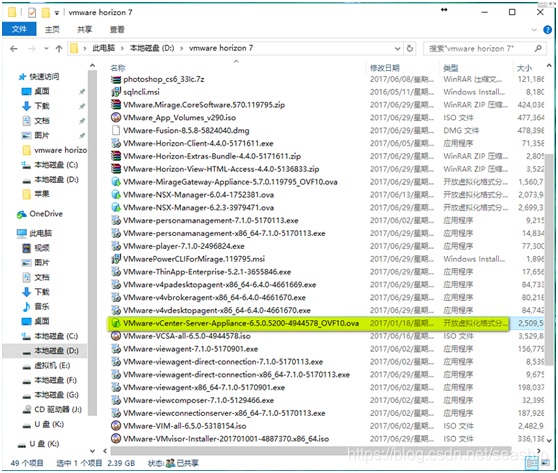Click chevron after 本地磁盘 (D:) in address bar
Screen dimensions: 558x473
click(x=181, y=48)
